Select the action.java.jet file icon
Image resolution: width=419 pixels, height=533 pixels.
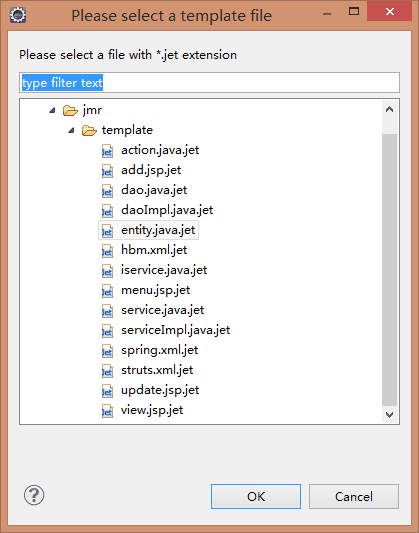[107, 151]
